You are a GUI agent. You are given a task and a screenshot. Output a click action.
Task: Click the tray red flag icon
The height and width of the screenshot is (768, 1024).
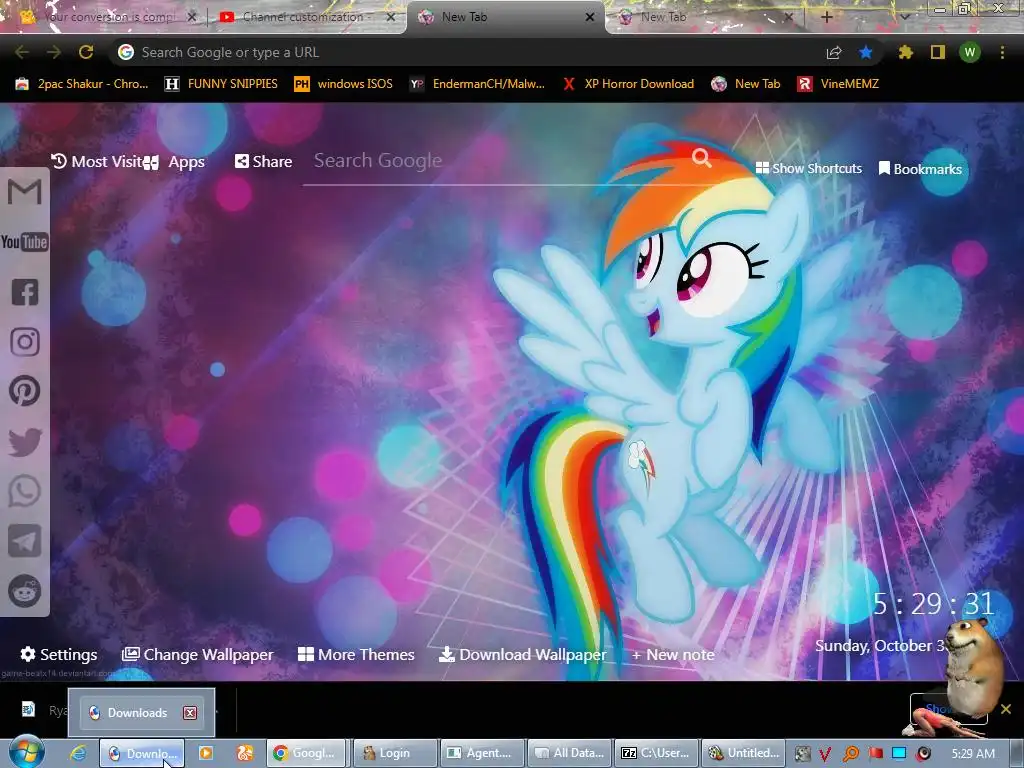click(x=876, y=754)
